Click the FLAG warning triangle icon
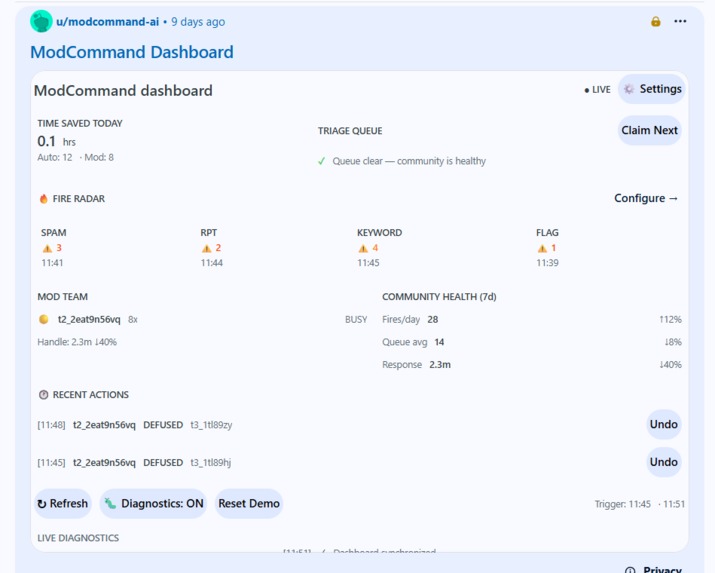 point(542,248)
